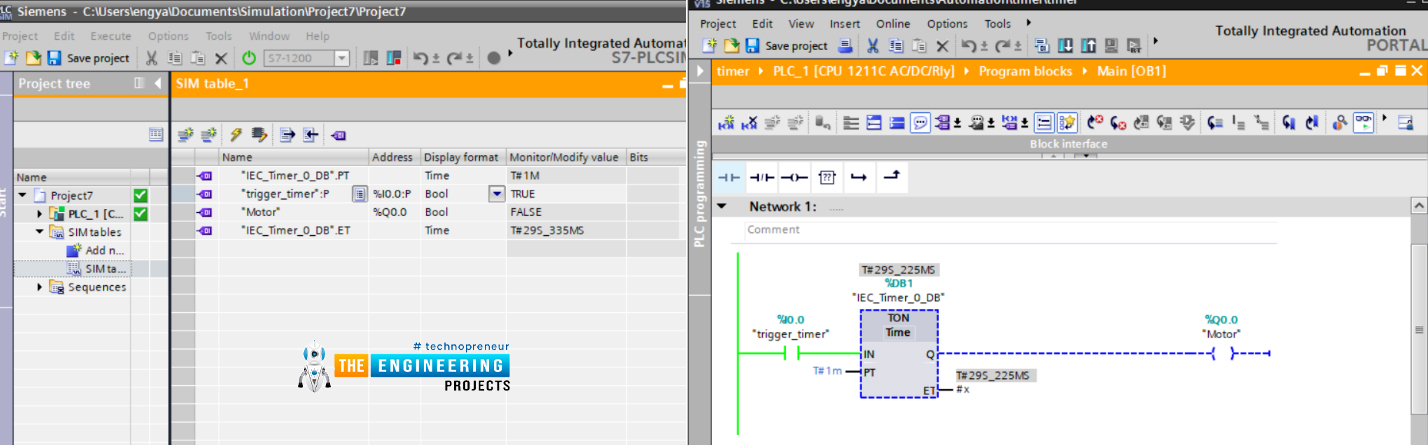Click vertical scrollbar up arrow in editor

point(1419,205)
